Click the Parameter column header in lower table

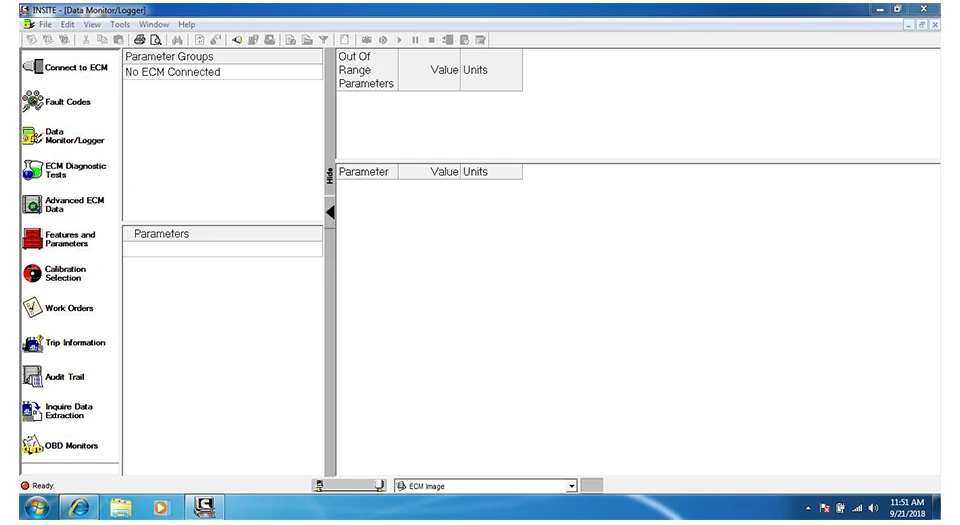[x=367, y=172]
